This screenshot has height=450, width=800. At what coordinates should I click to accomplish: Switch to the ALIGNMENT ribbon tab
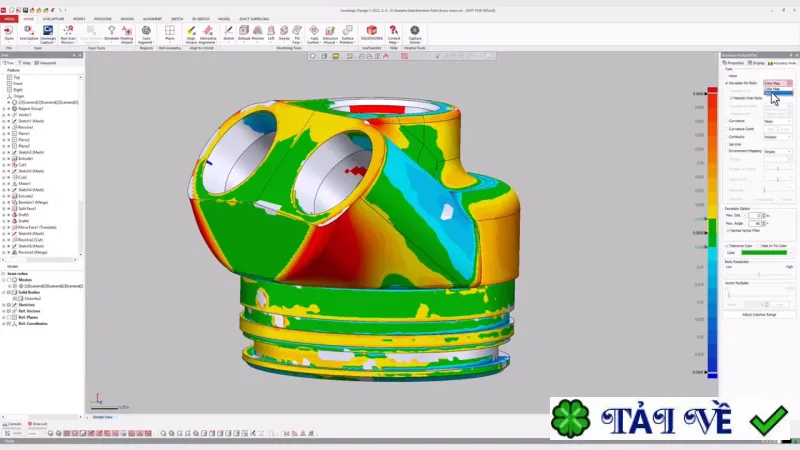click(x=152, y=19)
